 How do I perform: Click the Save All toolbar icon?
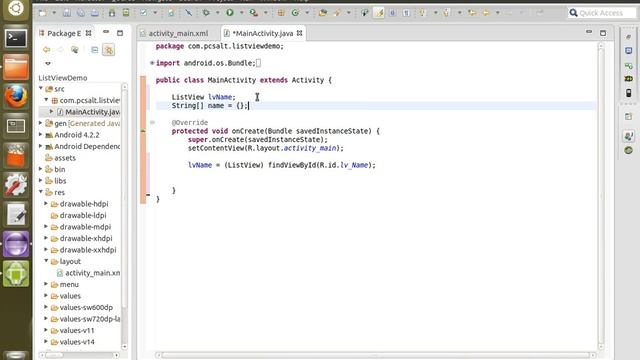[81, 13]
